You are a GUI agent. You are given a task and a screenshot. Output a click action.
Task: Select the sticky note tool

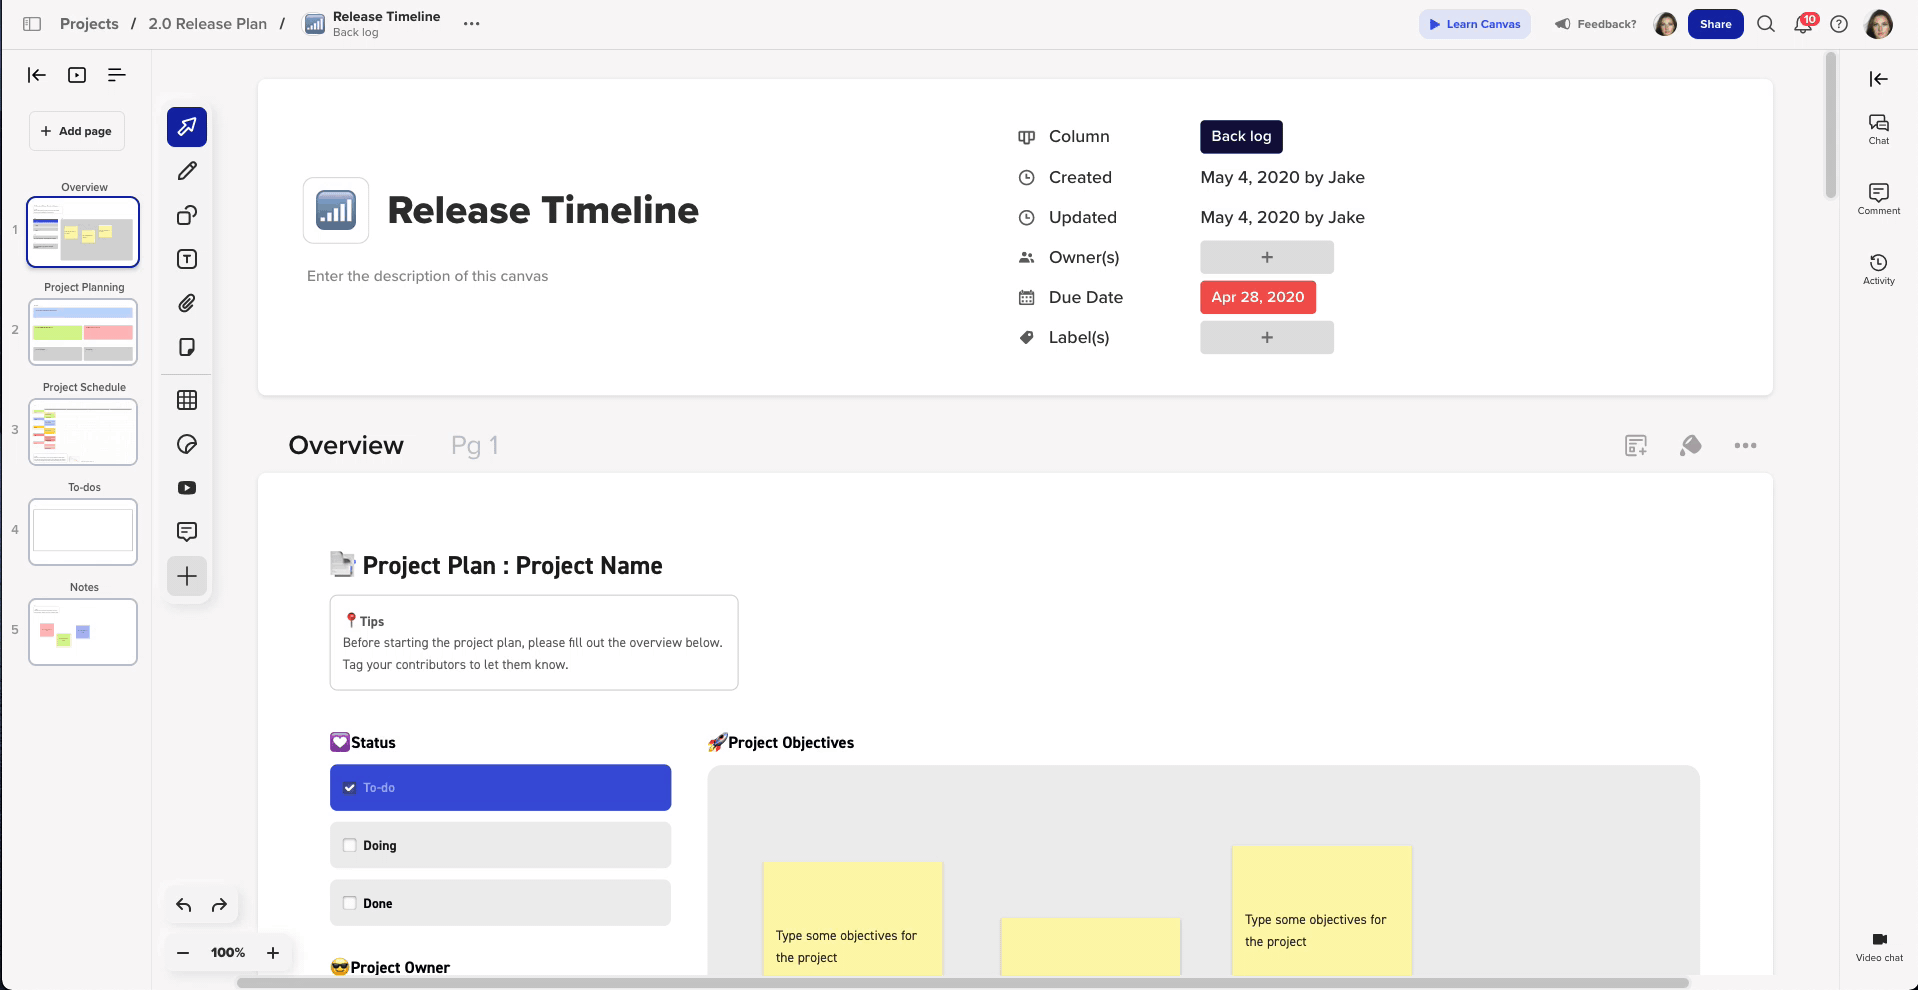(187, 347)
